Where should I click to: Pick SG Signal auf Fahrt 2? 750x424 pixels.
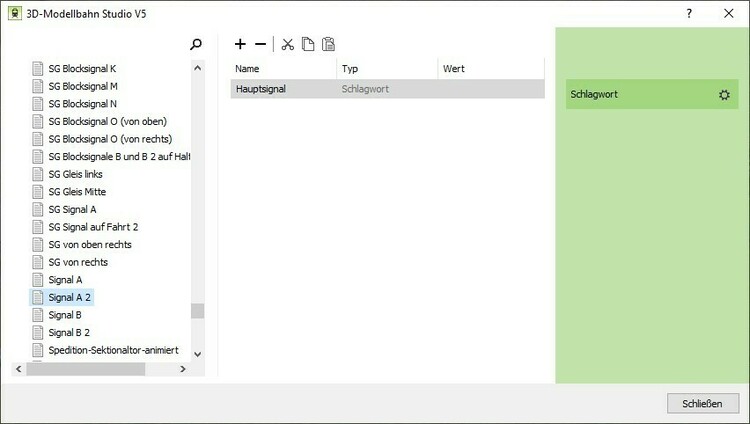[93, 227]
